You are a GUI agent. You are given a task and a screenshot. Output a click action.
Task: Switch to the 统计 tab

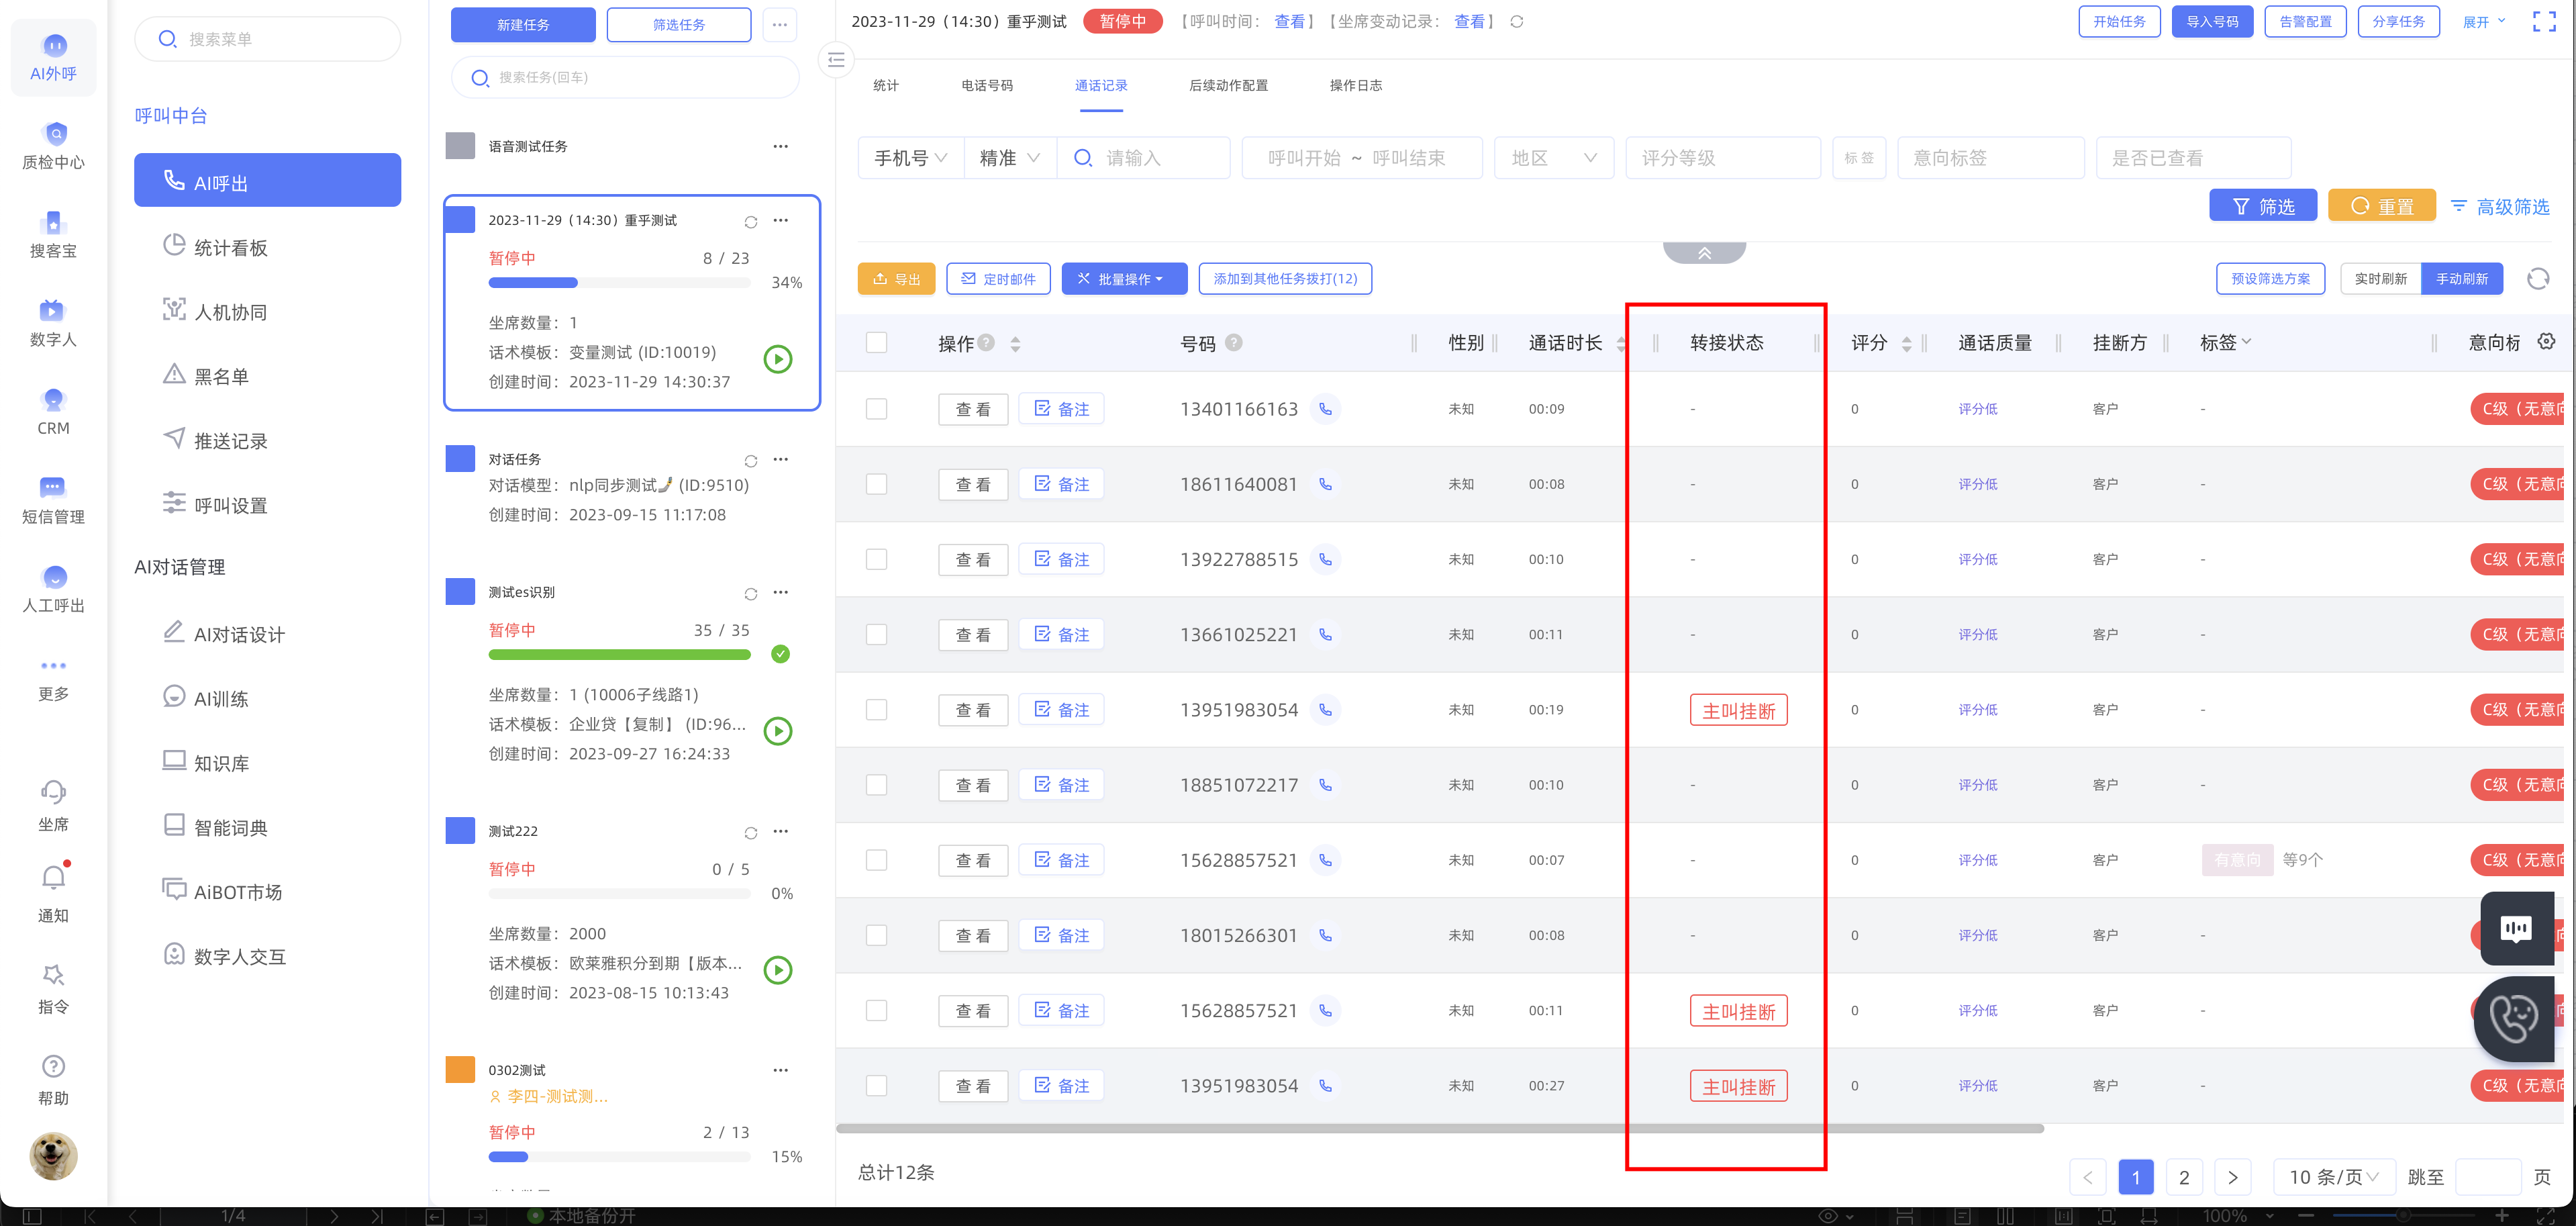click(886, 85)
